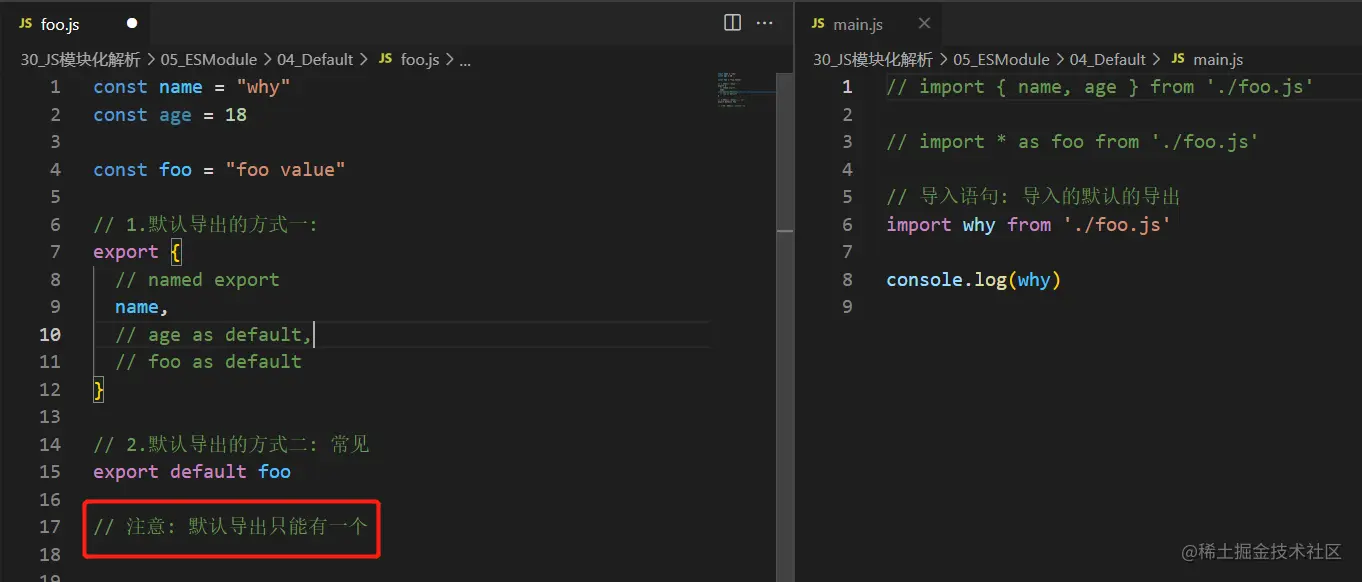Viewport: 1362px width, 582px height.
Task: Close the main.js tab
Action: [x=924, y=24]
